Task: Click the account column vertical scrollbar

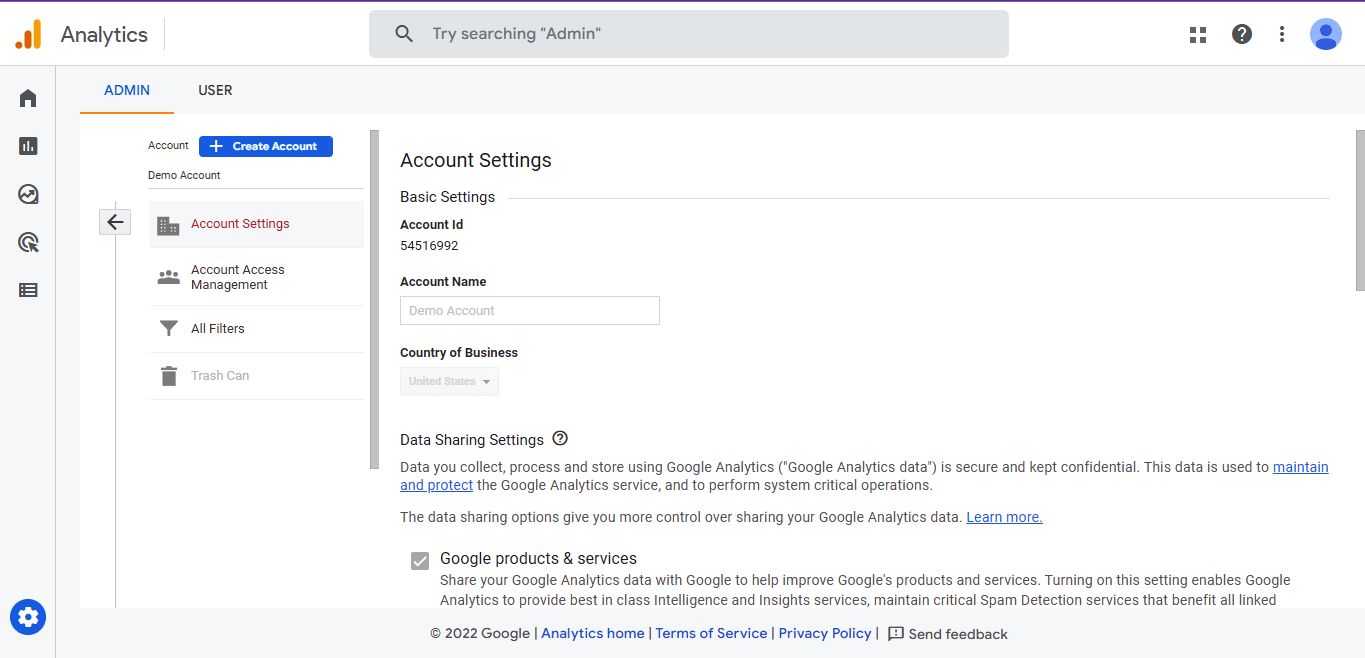Action: 375,299
